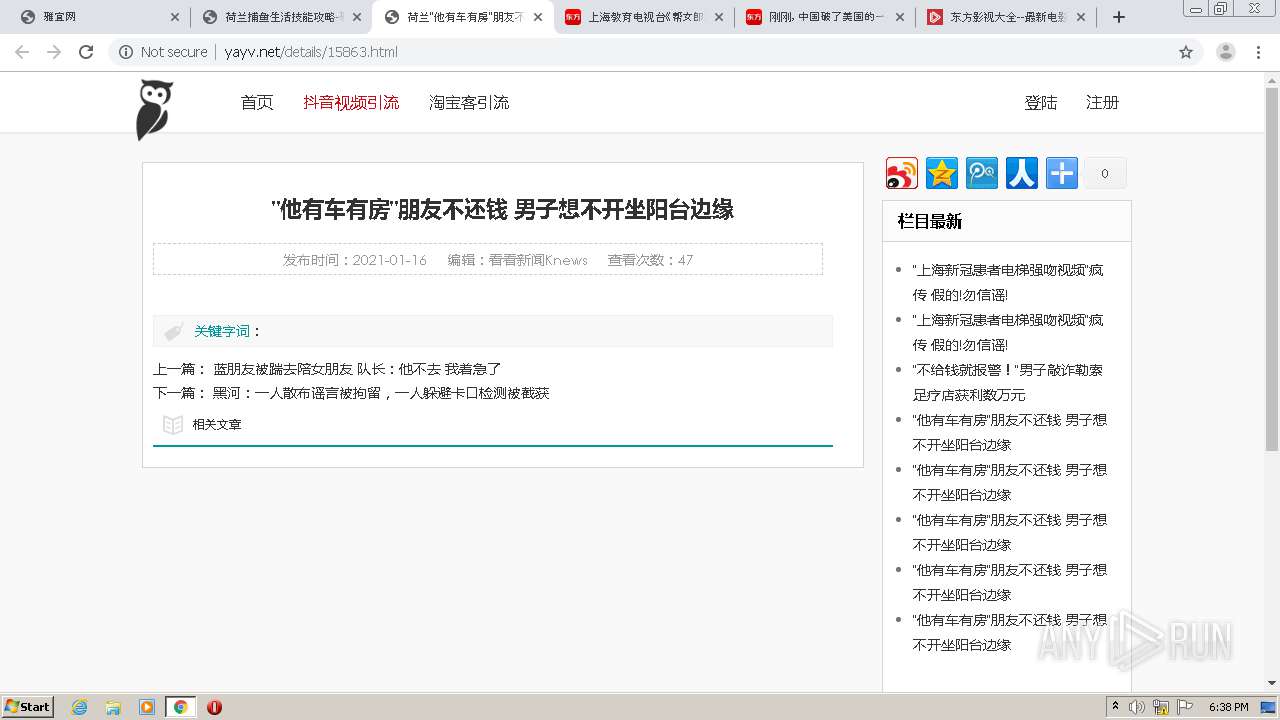Show hidden tray icons arrow

pos(1115,707)
